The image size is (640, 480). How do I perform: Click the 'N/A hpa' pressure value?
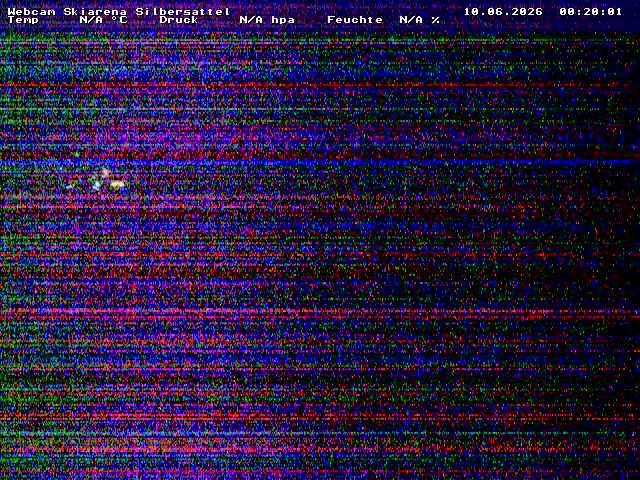(x=267, y=20)
